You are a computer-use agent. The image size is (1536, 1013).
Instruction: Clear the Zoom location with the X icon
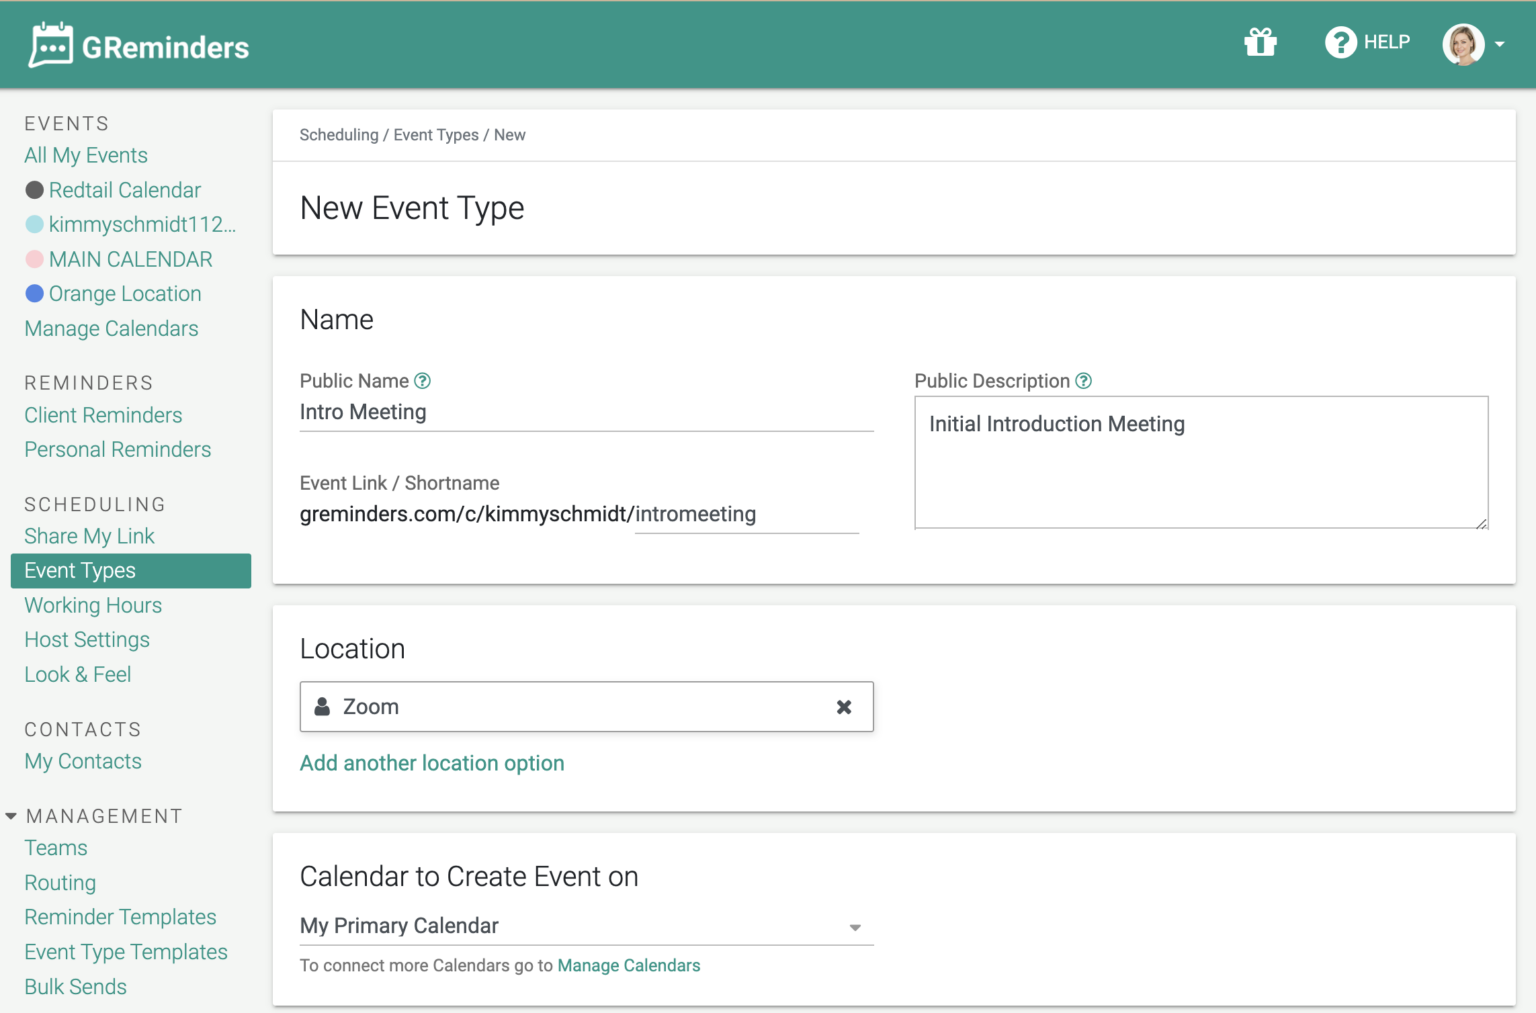click(x=843, y=706)
